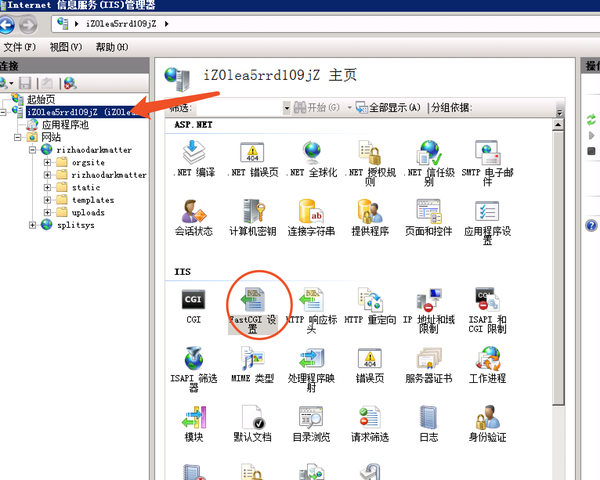Viewport: 600px width, 480px height.
Task: Expand the rizhaodarkmatter subfolder
Action: (x=47, y=175)
